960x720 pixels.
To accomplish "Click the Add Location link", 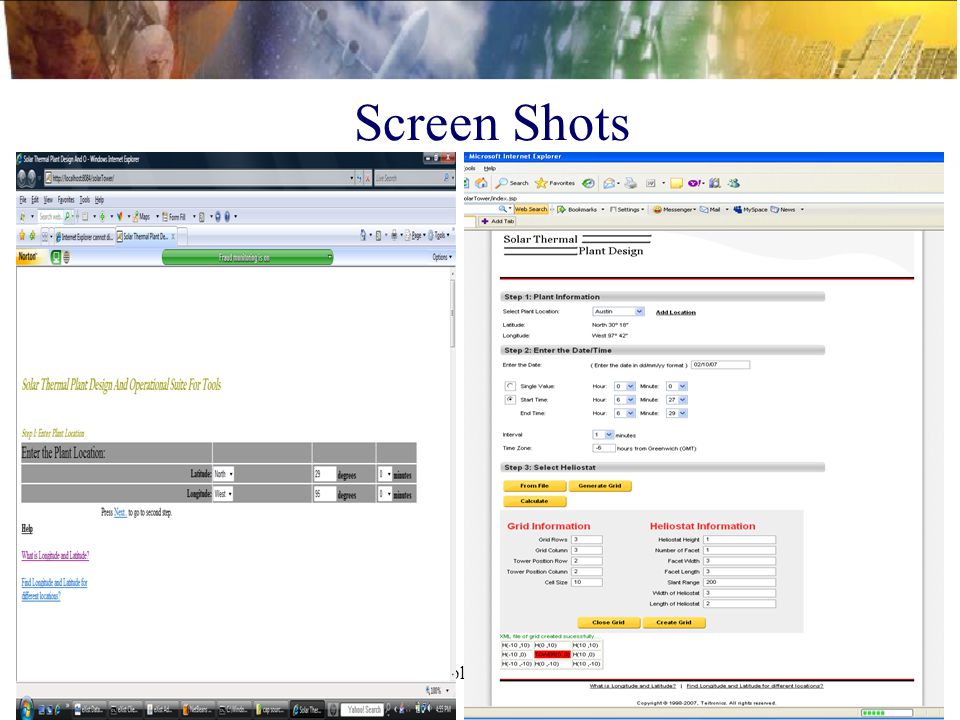I will (676, 312).
